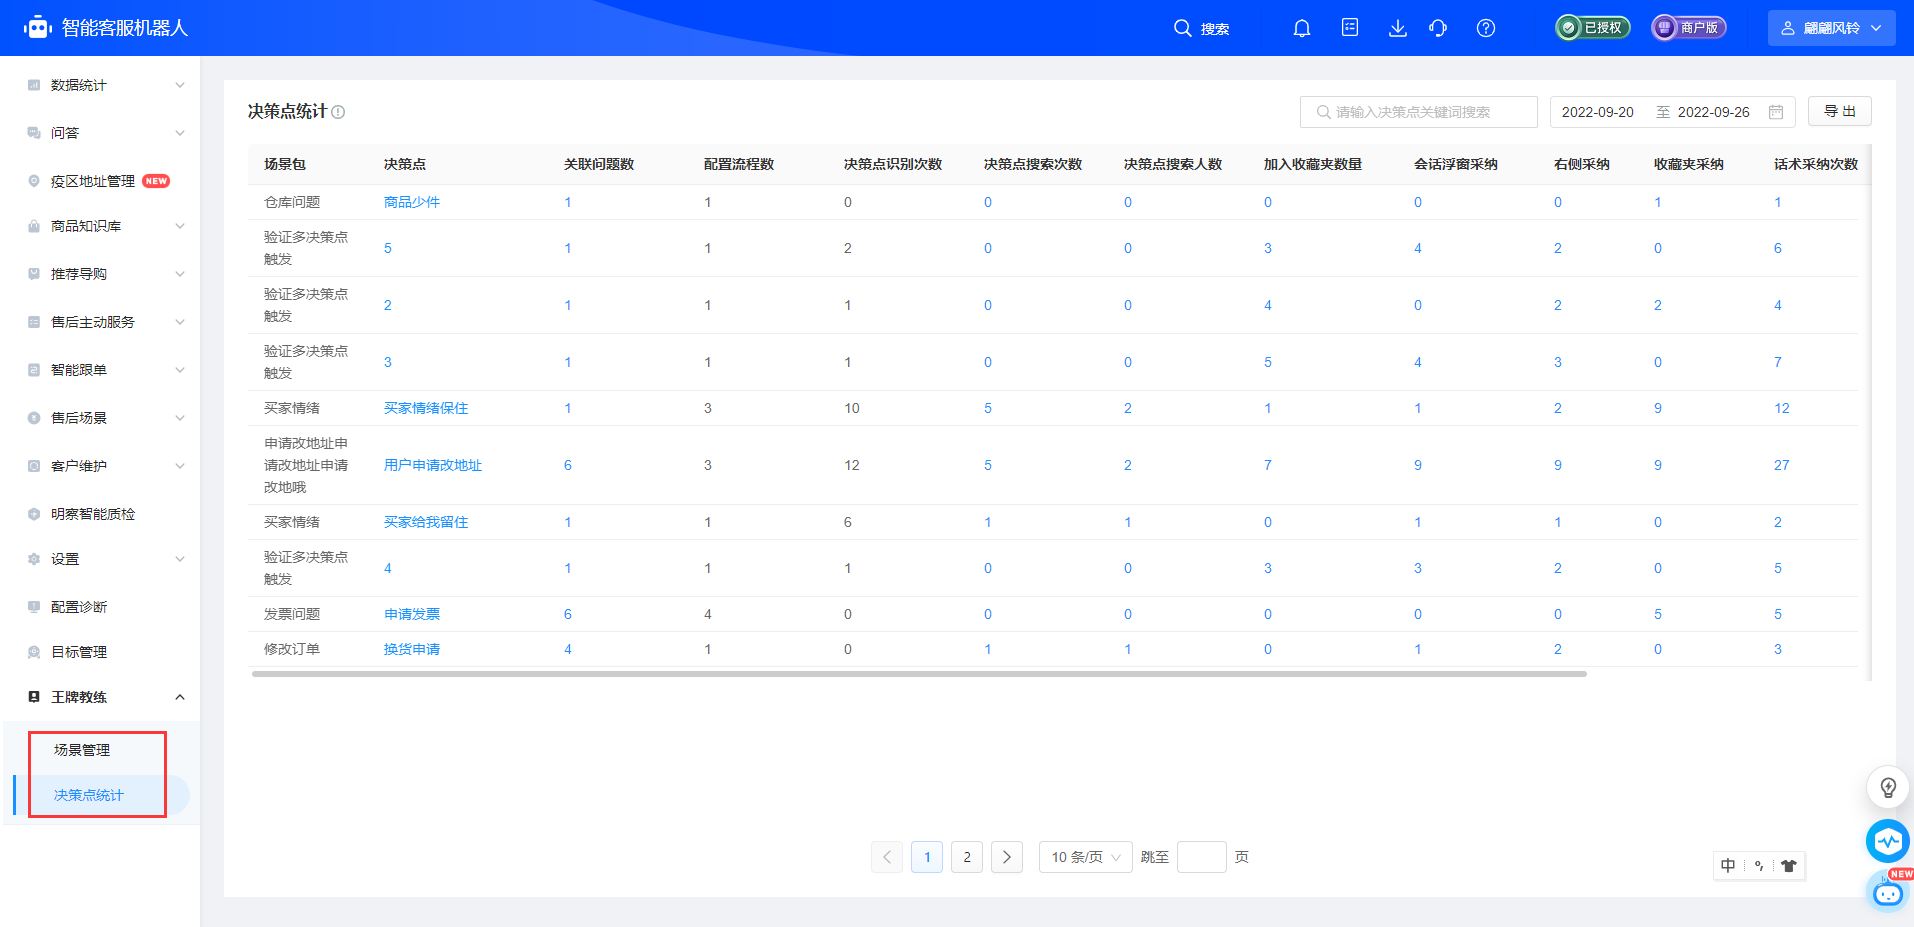Click the input method punctuation icon
The width and height of the screenshot is (1914, 927).
(1759, 866)
